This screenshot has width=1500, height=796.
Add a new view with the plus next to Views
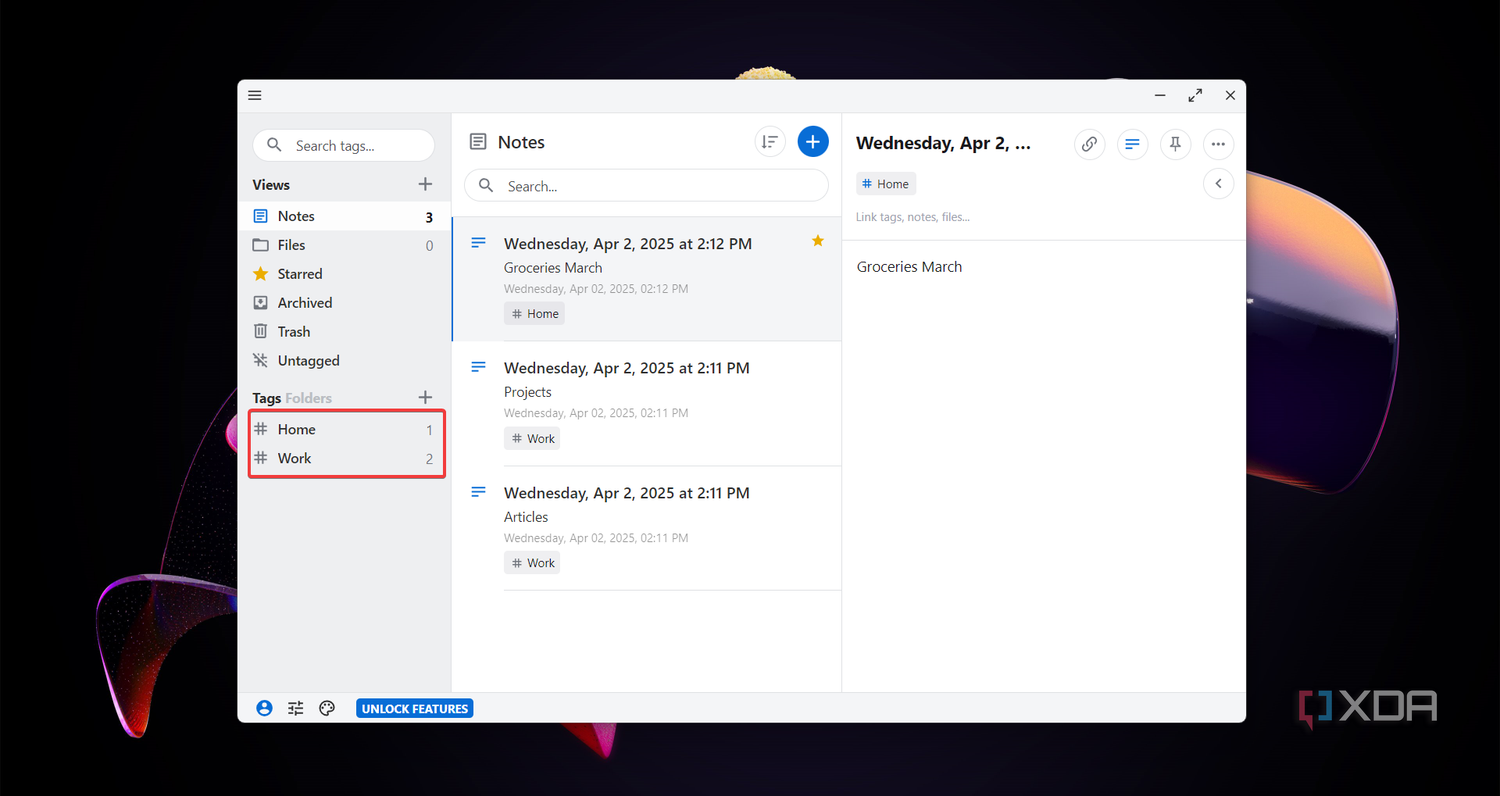[x=425, y=184]
